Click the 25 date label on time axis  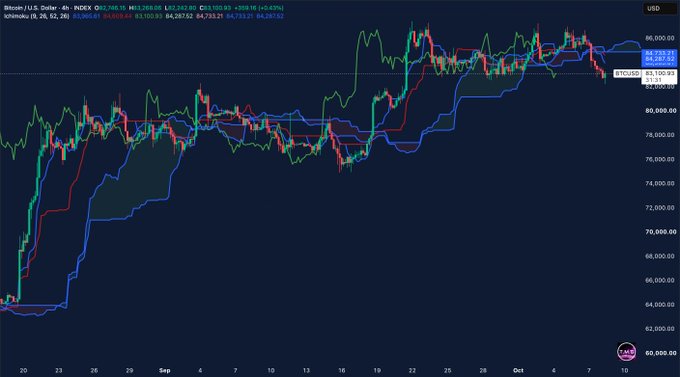tap(448, 370)
